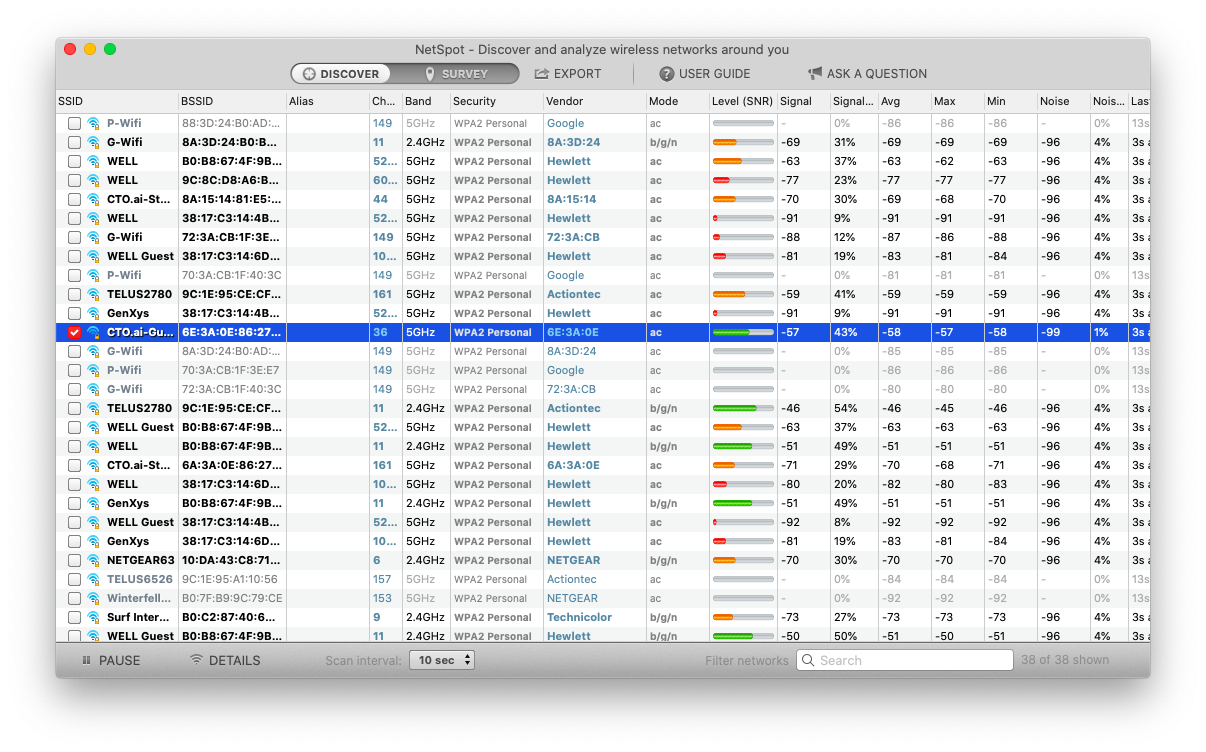Tick checkbox of WELL with BSSID 9C:8C:D8:A6:B
The width and height of the screenshot is (1206, 752).
[x=74, y=180]
